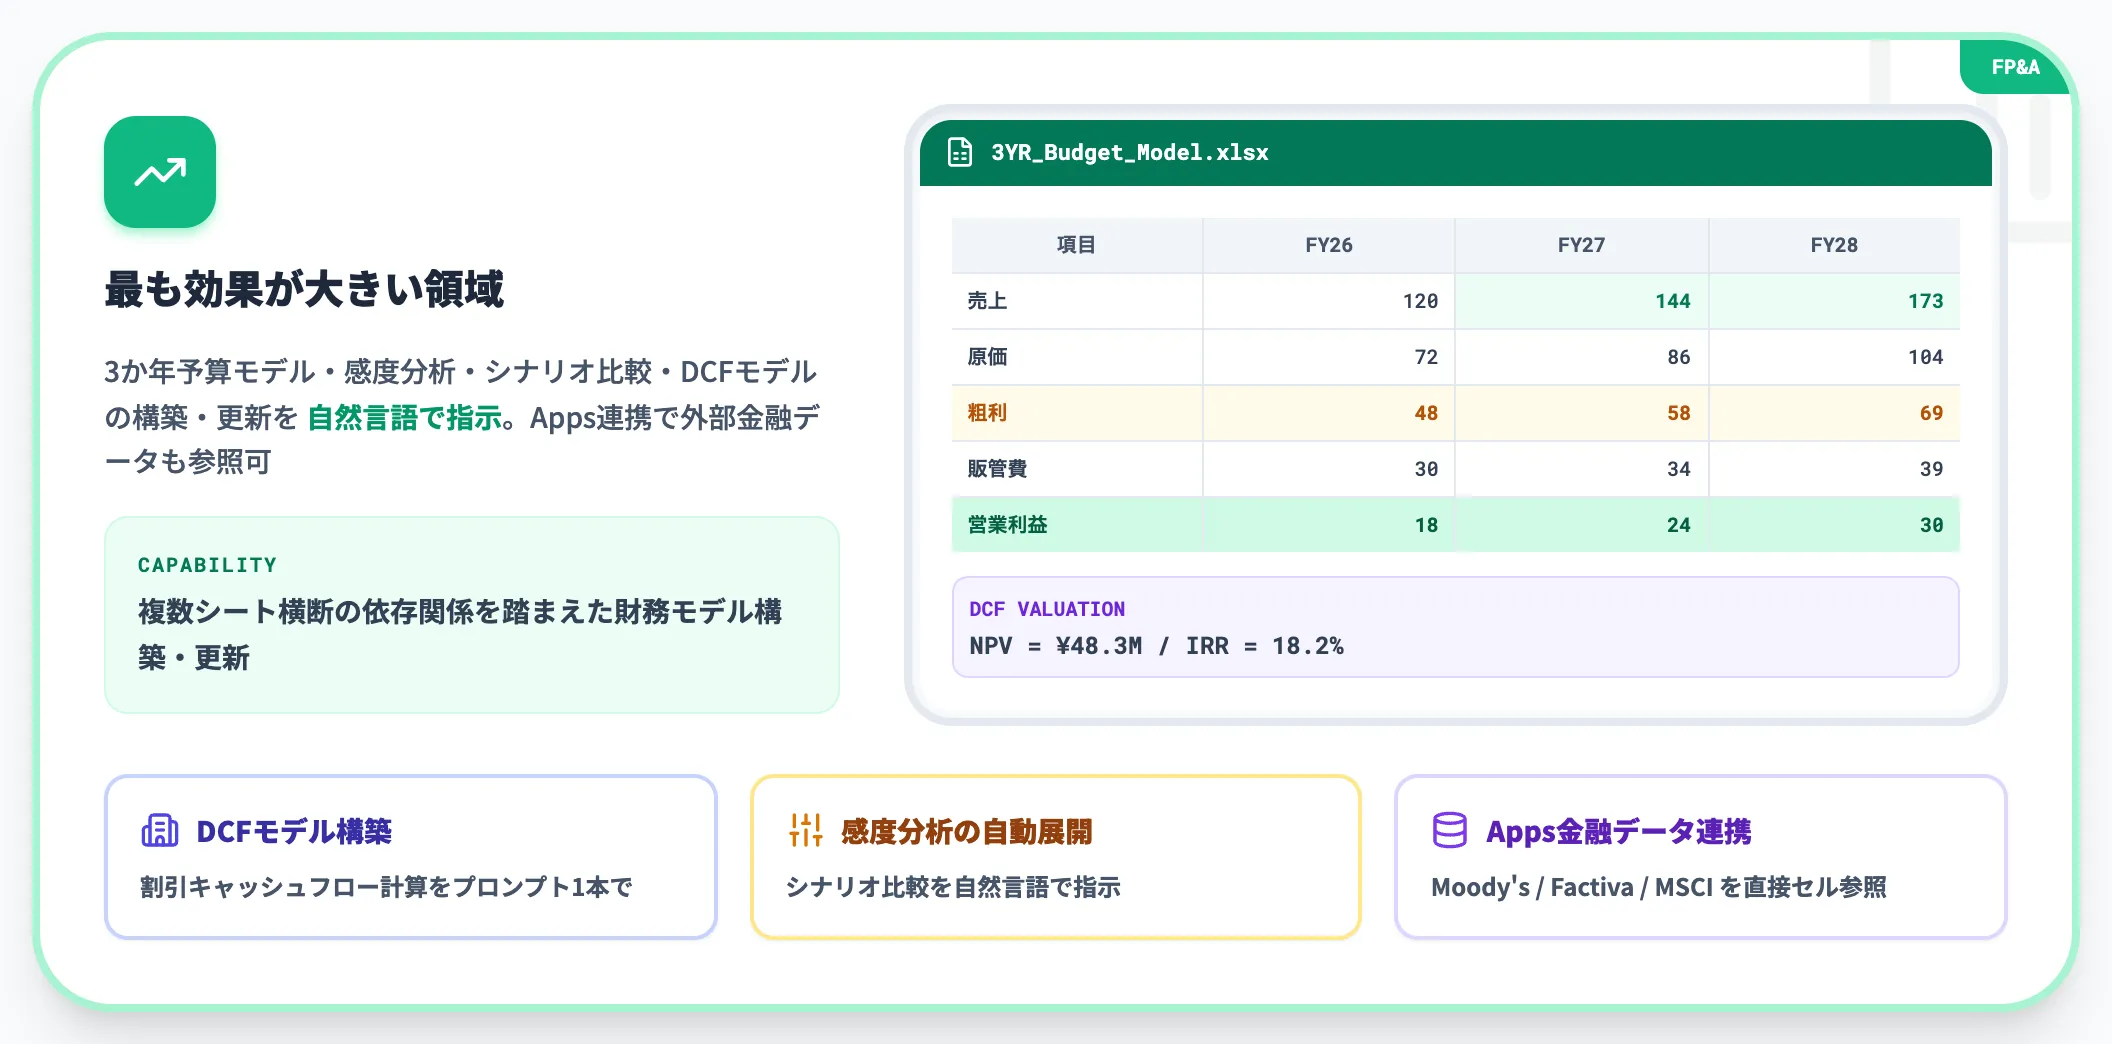
Task: Open the Apps金融データ連携 card
Action: click(1701, 857)
